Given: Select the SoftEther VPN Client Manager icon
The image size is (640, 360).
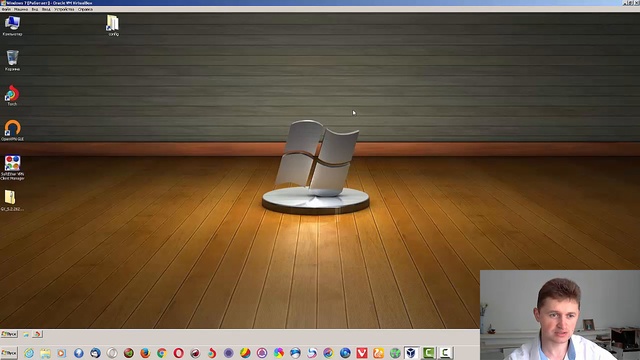Looking at the screenshot, I should pos(12,167).
